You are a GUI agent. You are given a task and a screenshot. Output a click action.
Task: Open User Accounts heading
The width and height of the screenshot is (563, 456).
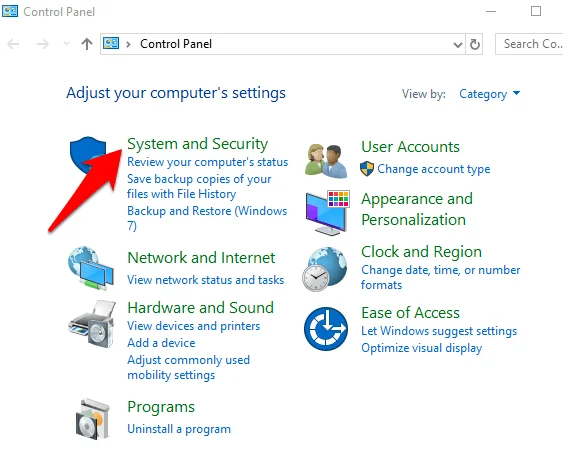coord(410,147)
